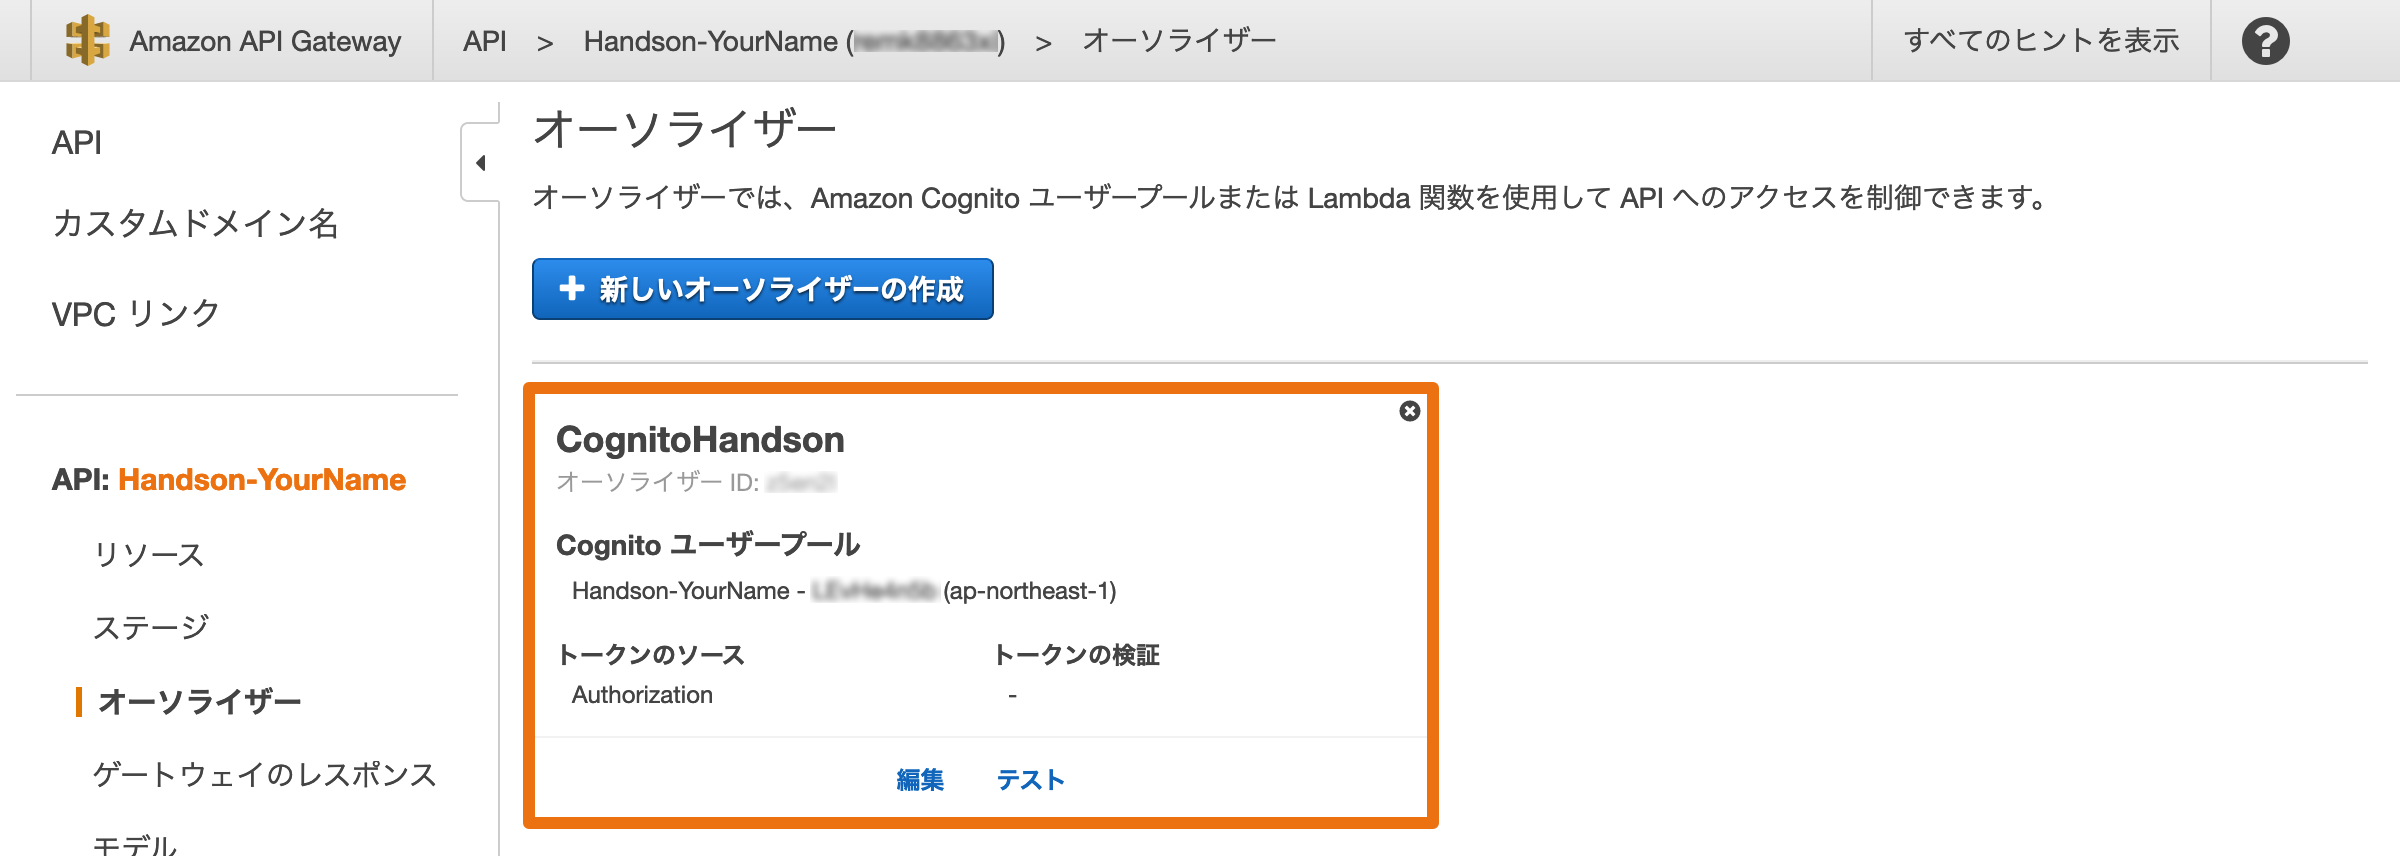2400x856 pixels.
Task: Delete CognitoHandson authorizer via X icon
Action: [1409, 411]
